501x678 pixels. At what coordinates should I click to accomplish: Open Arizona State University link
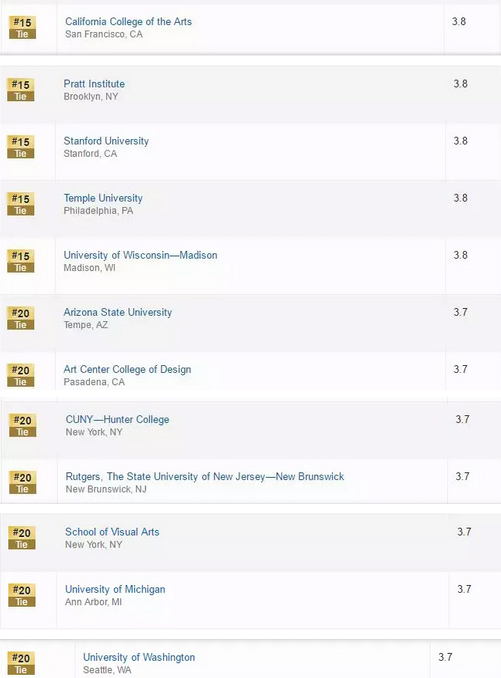point(118,312)
